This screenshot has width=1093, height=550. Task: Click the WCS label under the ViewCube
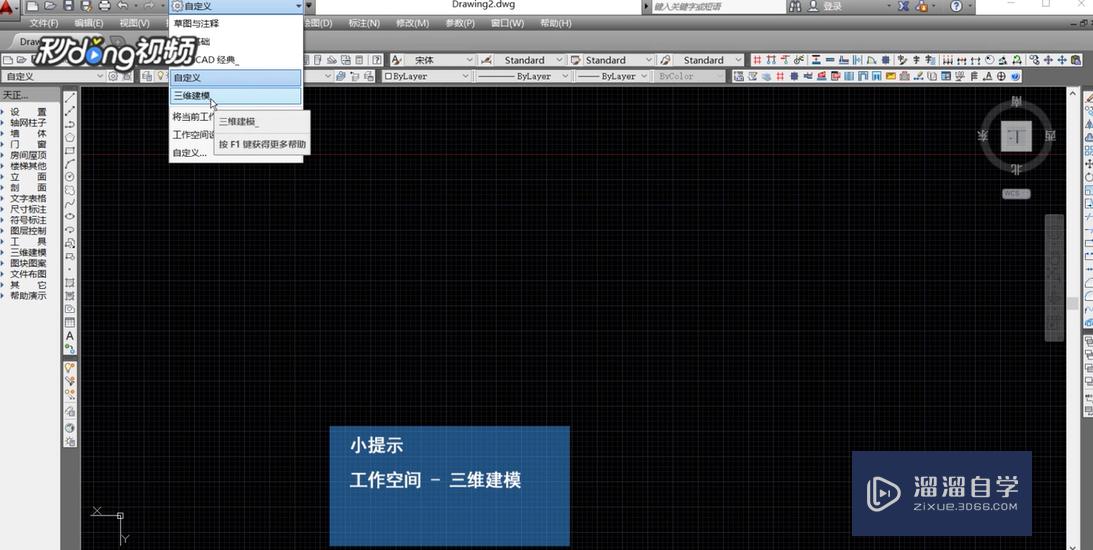tap(1016, 194)
